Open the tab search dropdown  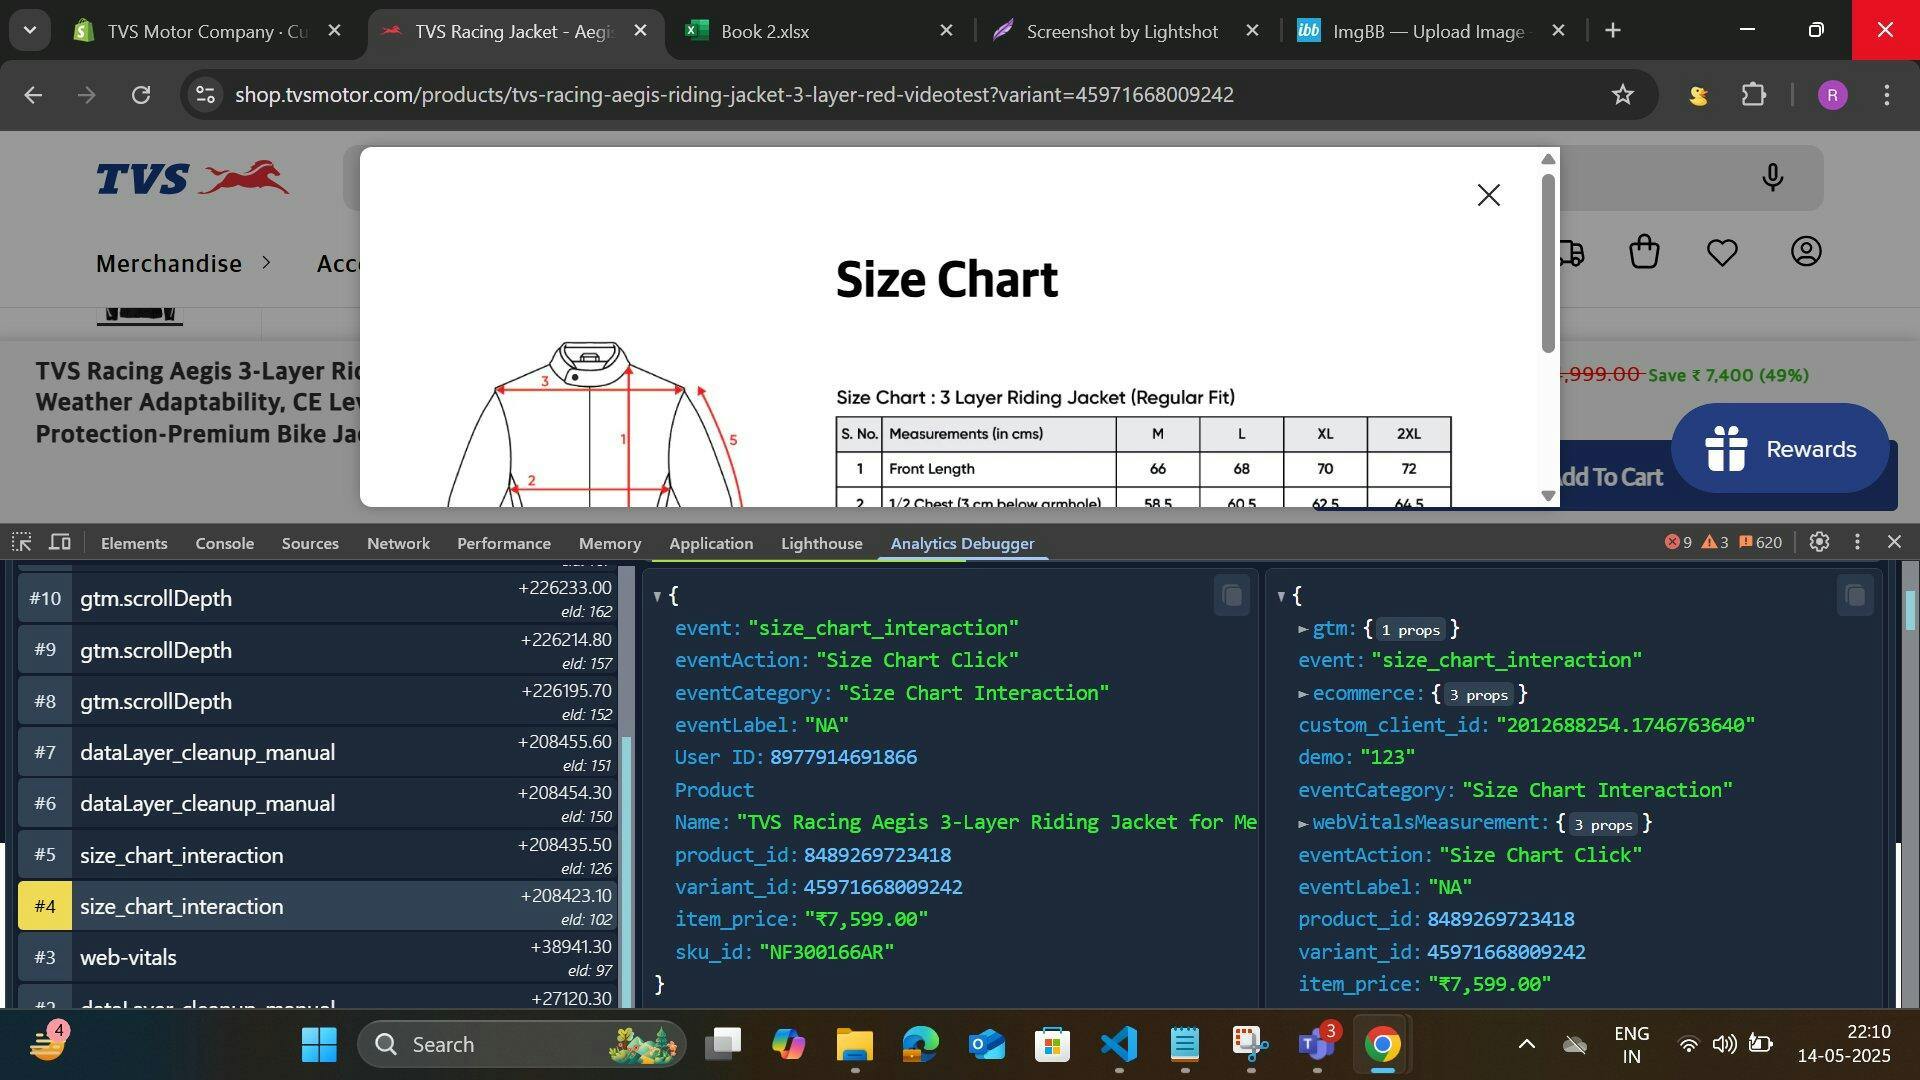pyautogui.click(x=30, y=31)
